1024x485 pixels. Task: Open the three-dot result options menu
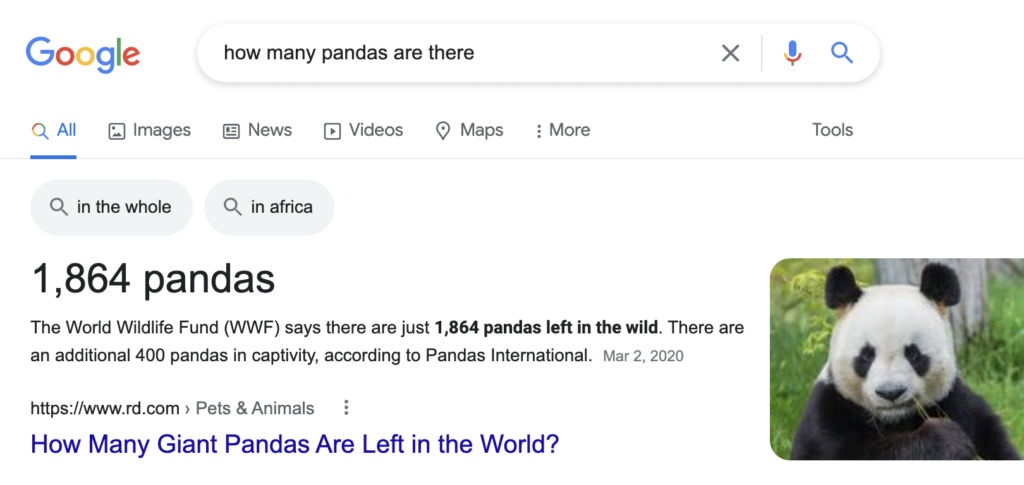click(347, 408)
